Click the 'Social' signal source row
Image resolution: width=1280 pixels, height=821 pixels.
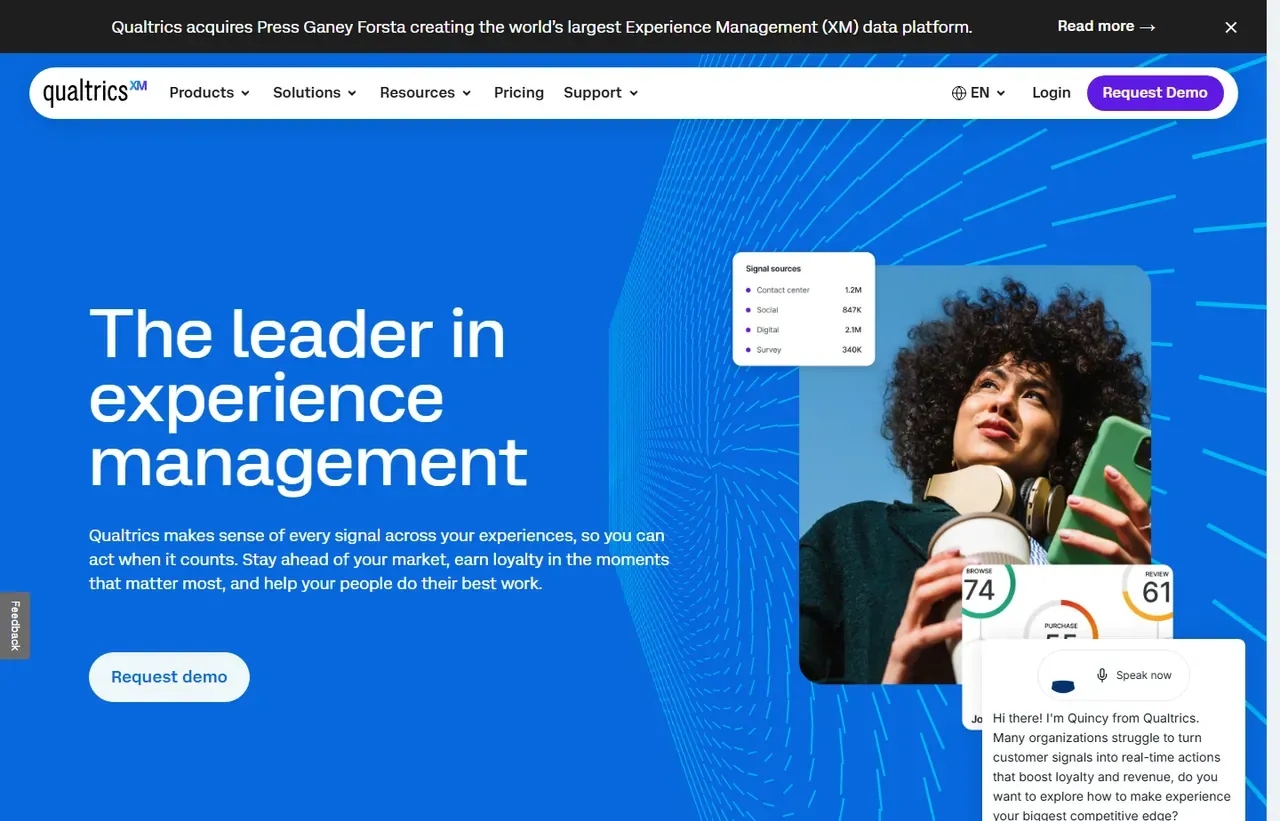pos(804,310)
